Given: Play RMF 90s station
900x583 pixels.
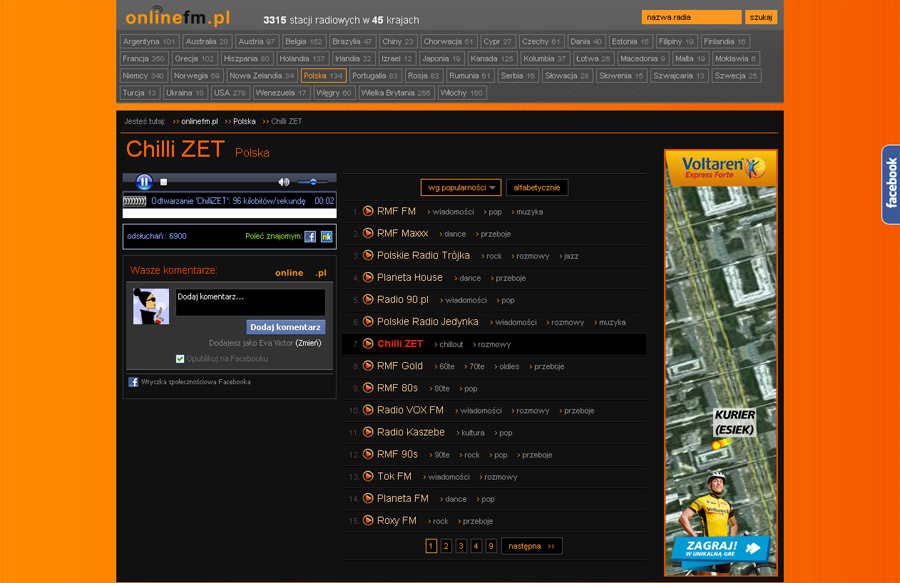Looking at the screenshot, I should (x=368, y=454).
